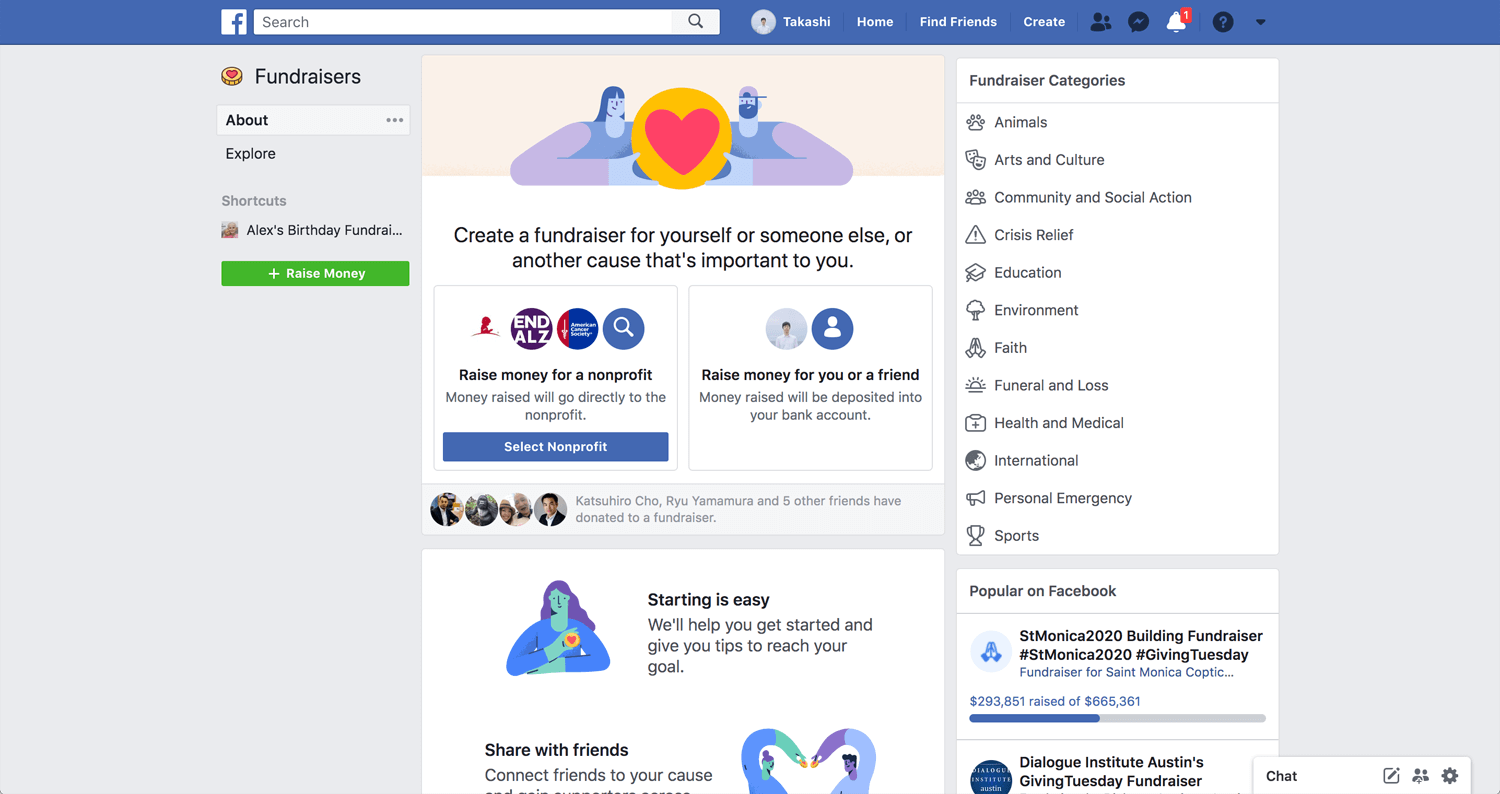Click the nonprofit search circle icon
Image resolution: width=1500 pixels, height=794 pixels.
point(623,328)
